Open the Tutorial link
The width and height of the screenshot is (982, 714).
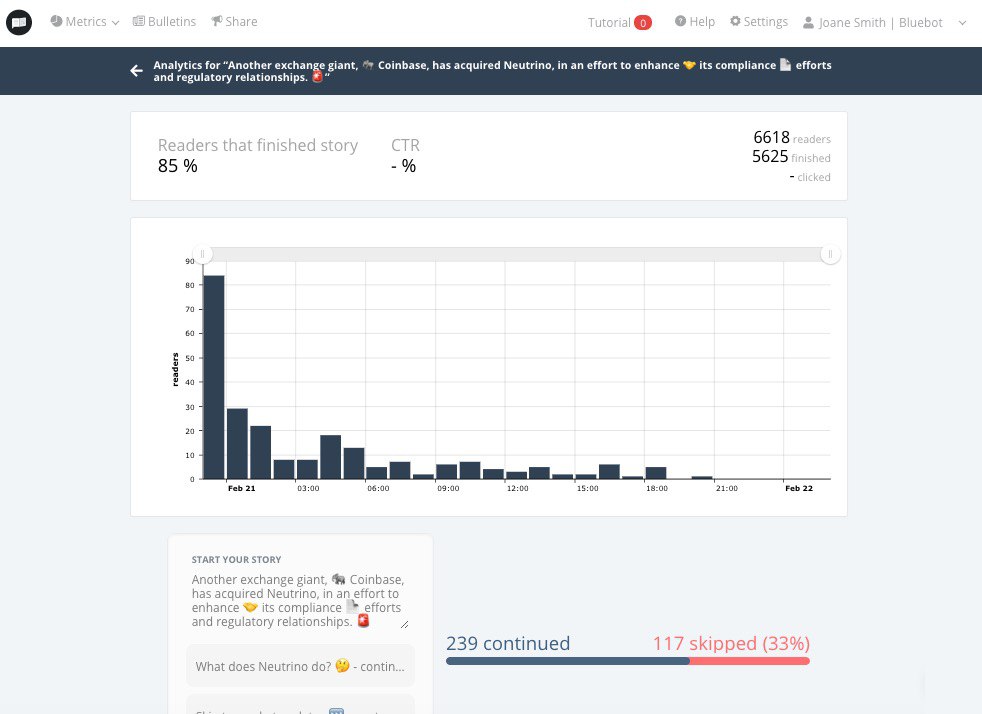(x=609, y=23)
